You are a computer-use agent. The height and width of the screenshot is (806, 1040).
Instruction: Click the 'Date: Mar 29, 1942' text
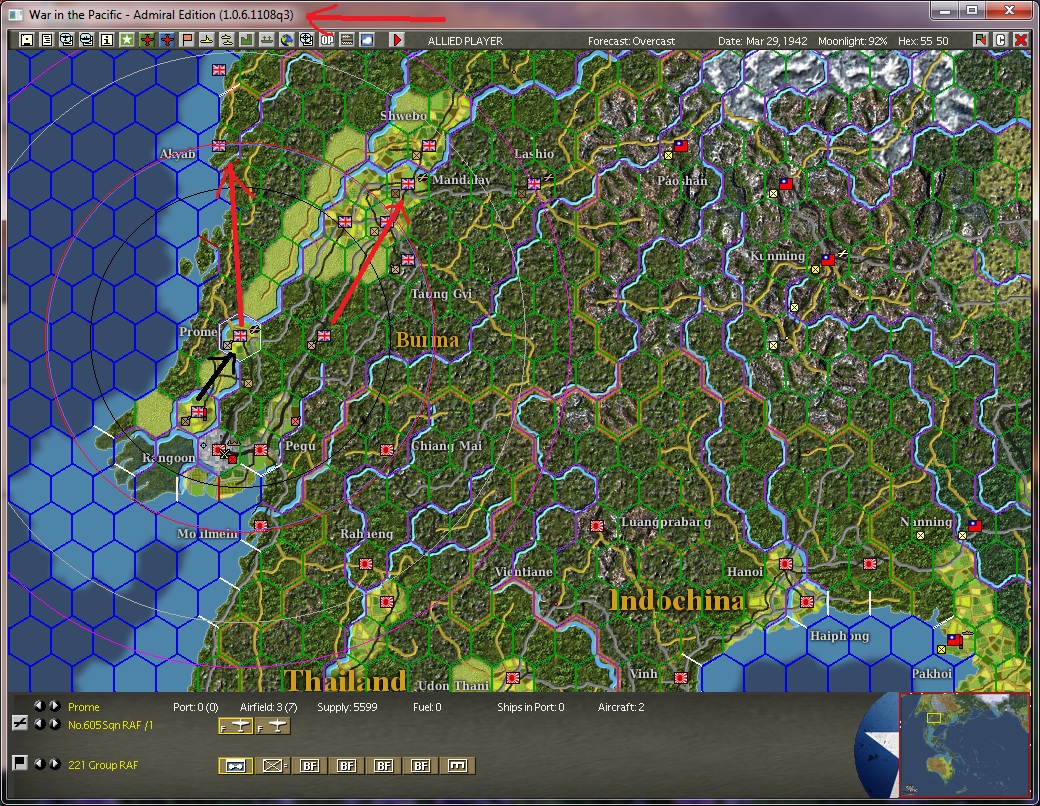pyautogui.click(x=763, y=41)
